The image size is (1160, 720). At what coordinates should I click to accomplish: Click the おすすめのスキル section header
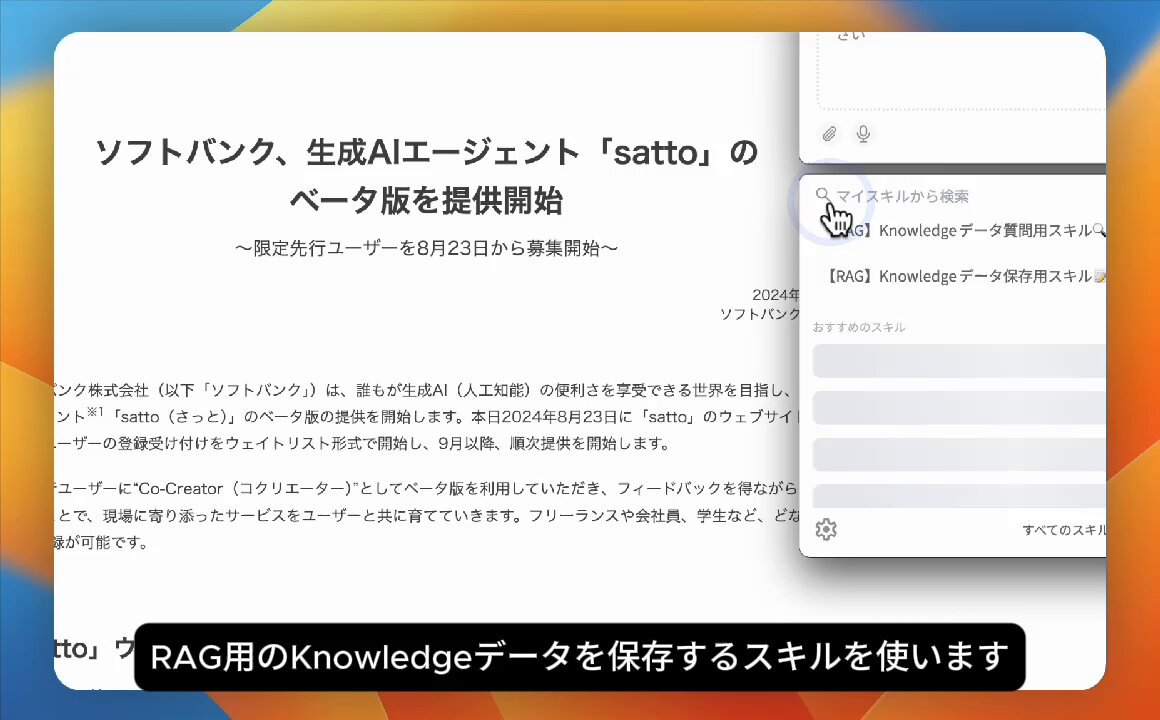tap(860, 327)
